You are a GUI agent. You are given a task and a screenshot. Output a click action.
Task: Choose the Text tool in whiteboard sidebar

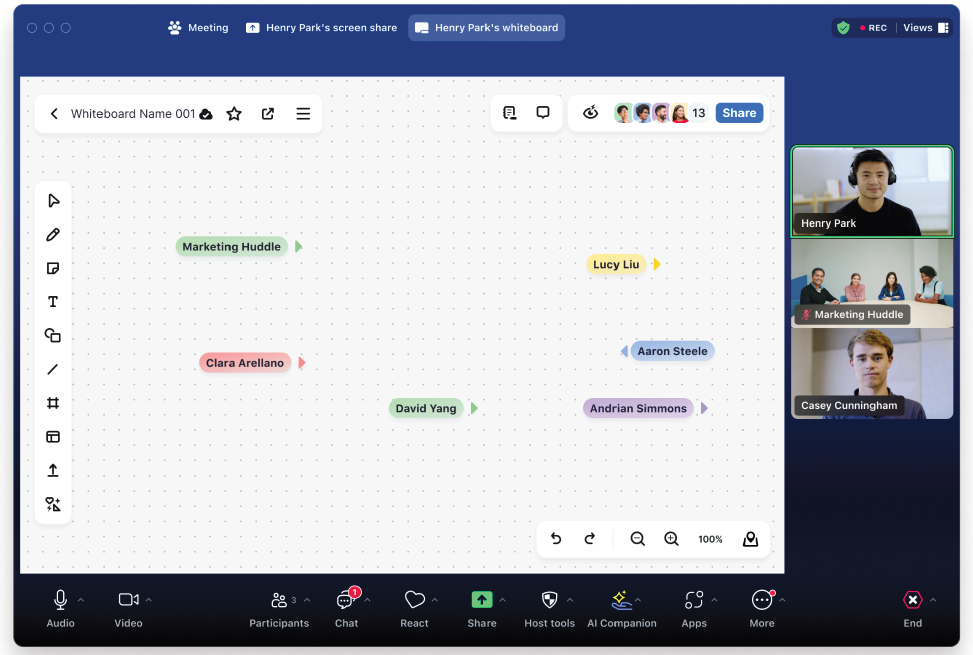[53, 302]
